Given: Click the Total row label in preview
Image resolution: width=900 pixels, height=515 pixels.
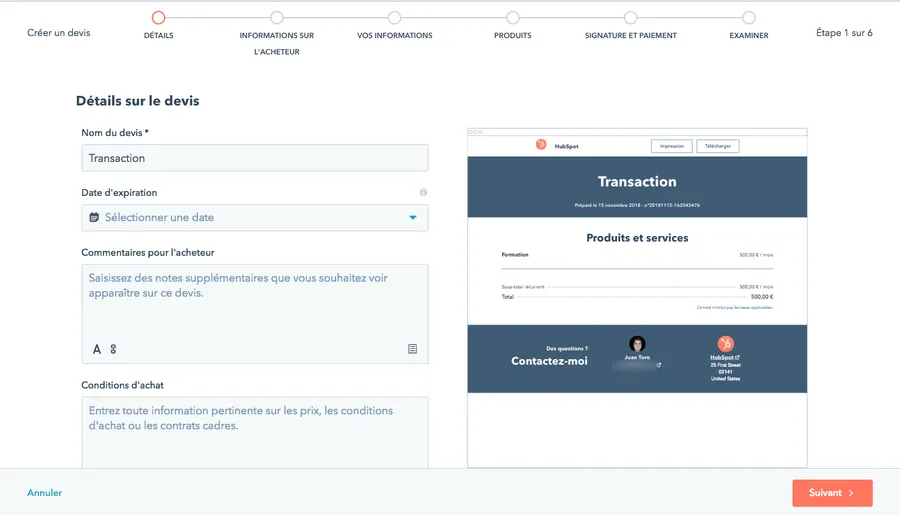Looking at the screenshot, I should tap(507, 297).
